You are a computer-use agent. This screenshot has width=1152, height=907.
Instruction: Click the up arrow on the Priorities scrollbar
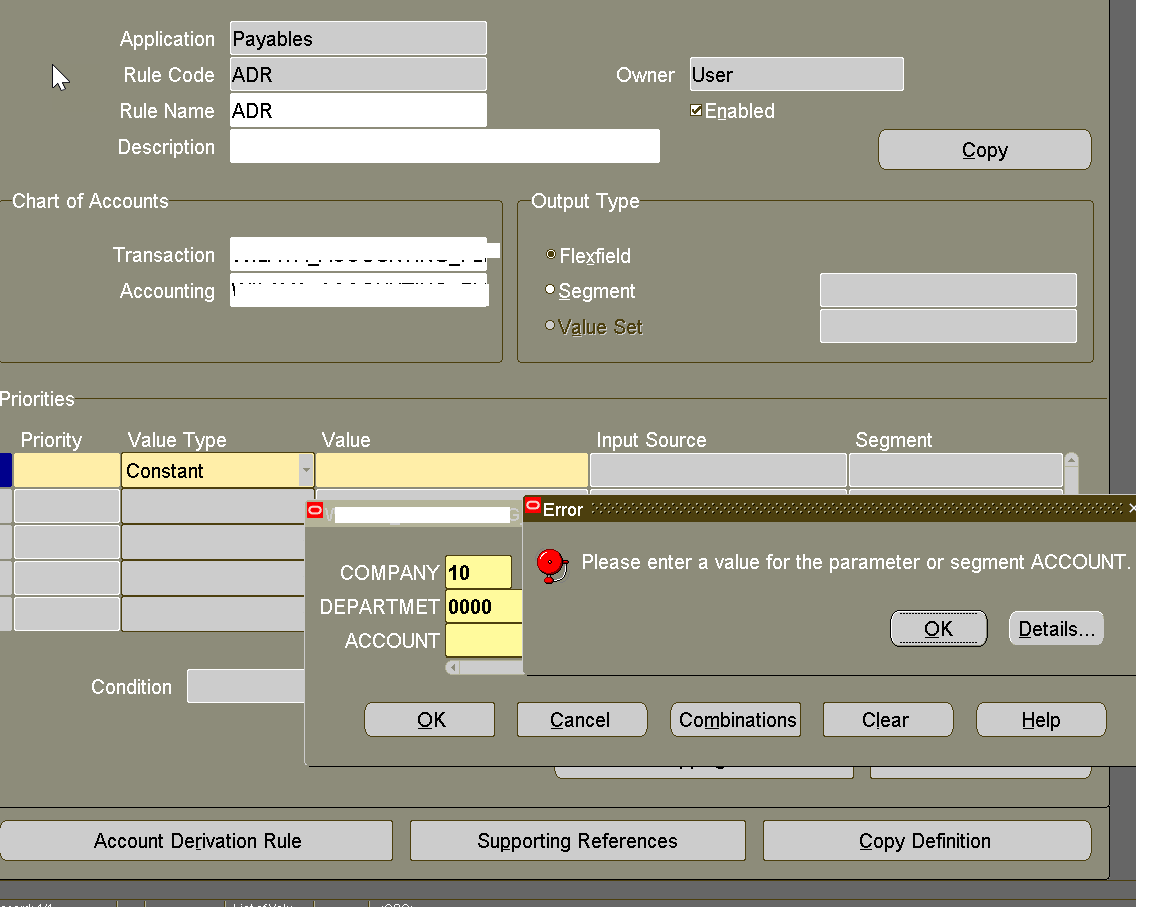point(1071,459)
